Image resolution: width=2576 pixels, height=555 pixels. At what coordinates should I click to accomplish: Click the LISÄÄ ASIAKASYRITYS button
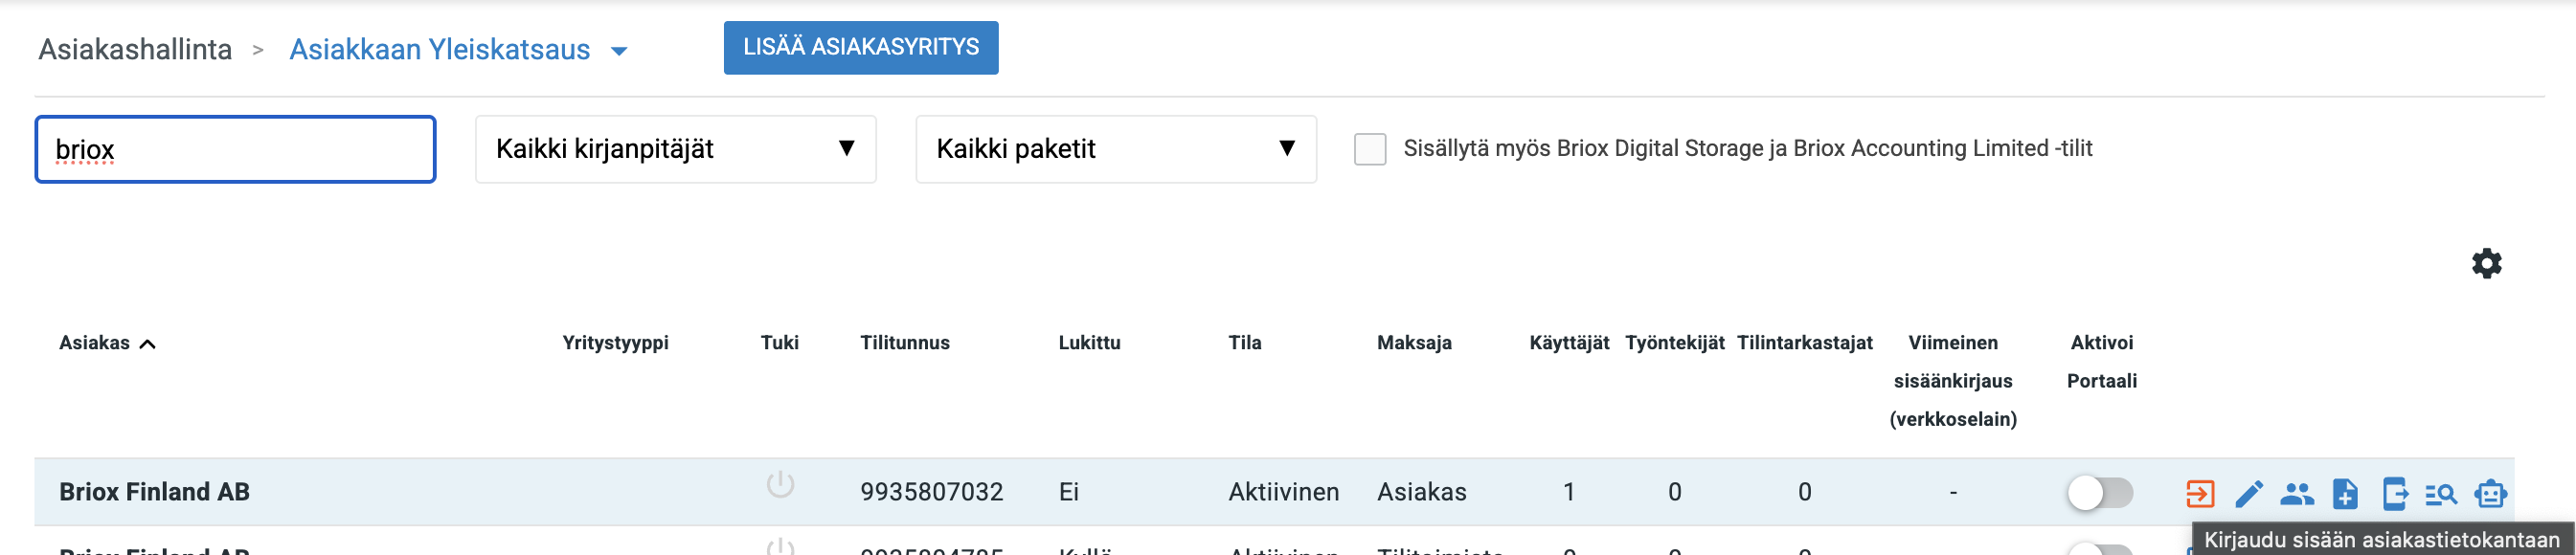[x=860, y=47]
